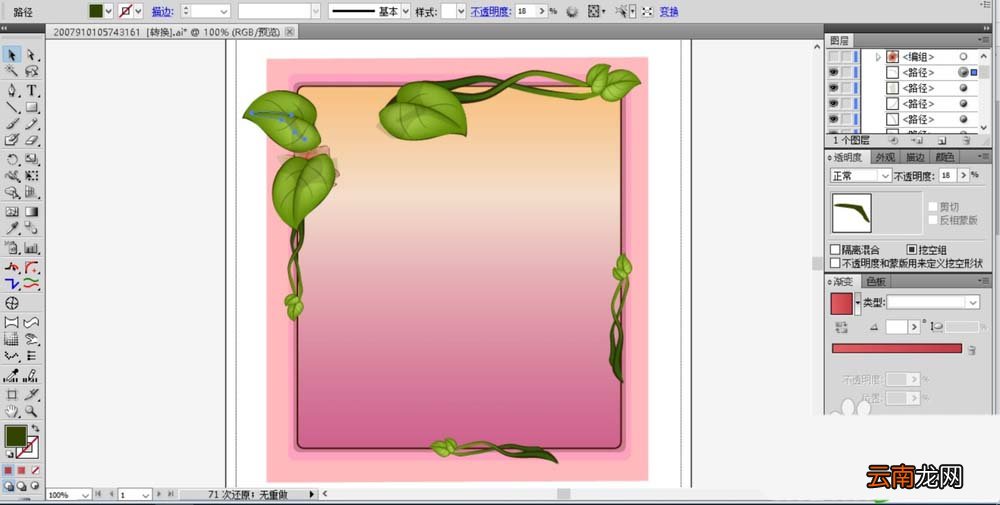Select the Type tool in toolbox
Image resolution: width=1000 pixels, height=505 pixels.
coord(31,91)
